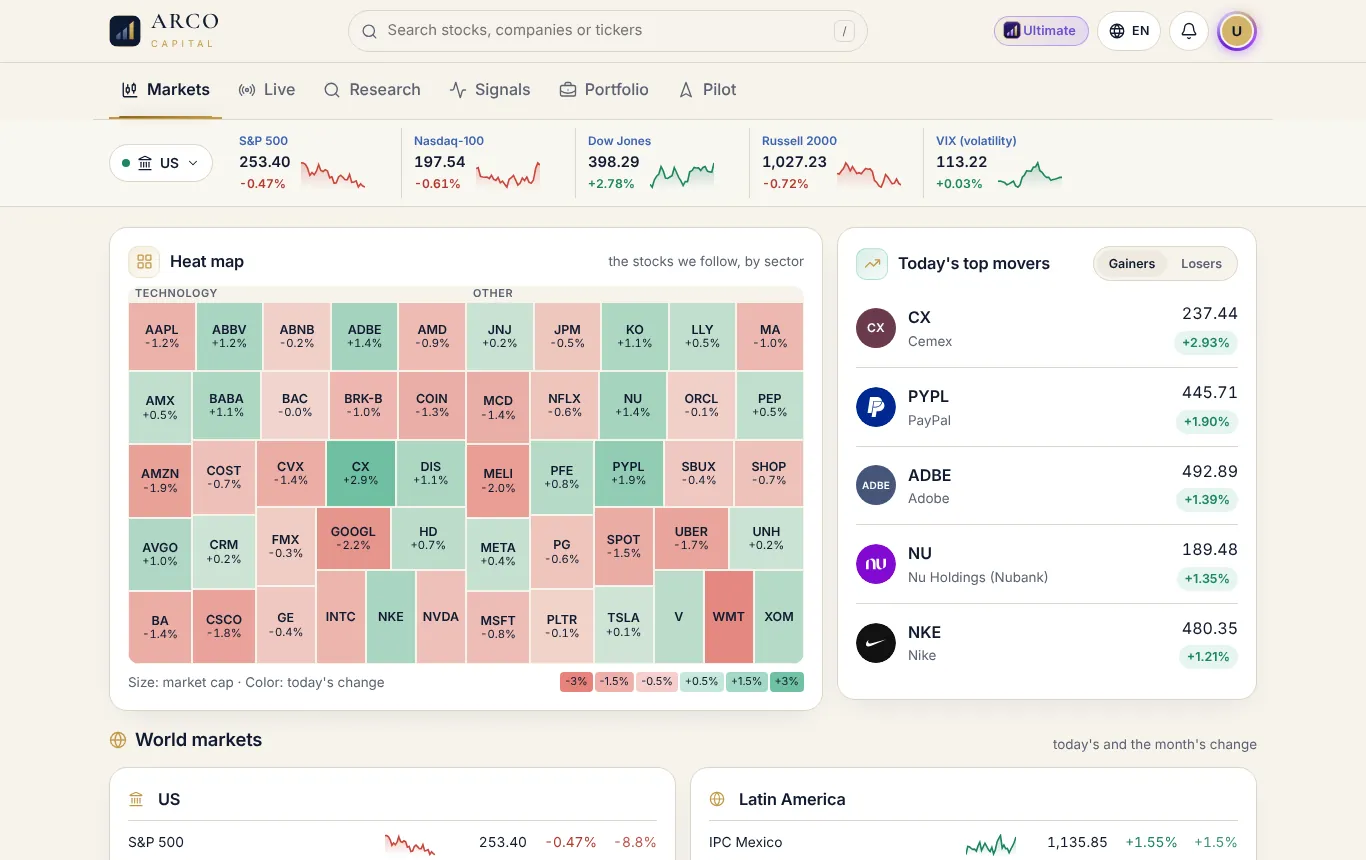Show Gainers in top movers
The height and width of the screenshot is (860, 1366).
pyautogui.click(x=1131, y=264)
